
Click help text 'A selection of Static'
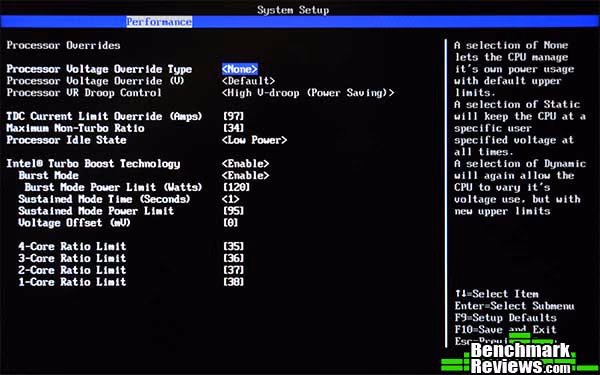pos(517,105)
